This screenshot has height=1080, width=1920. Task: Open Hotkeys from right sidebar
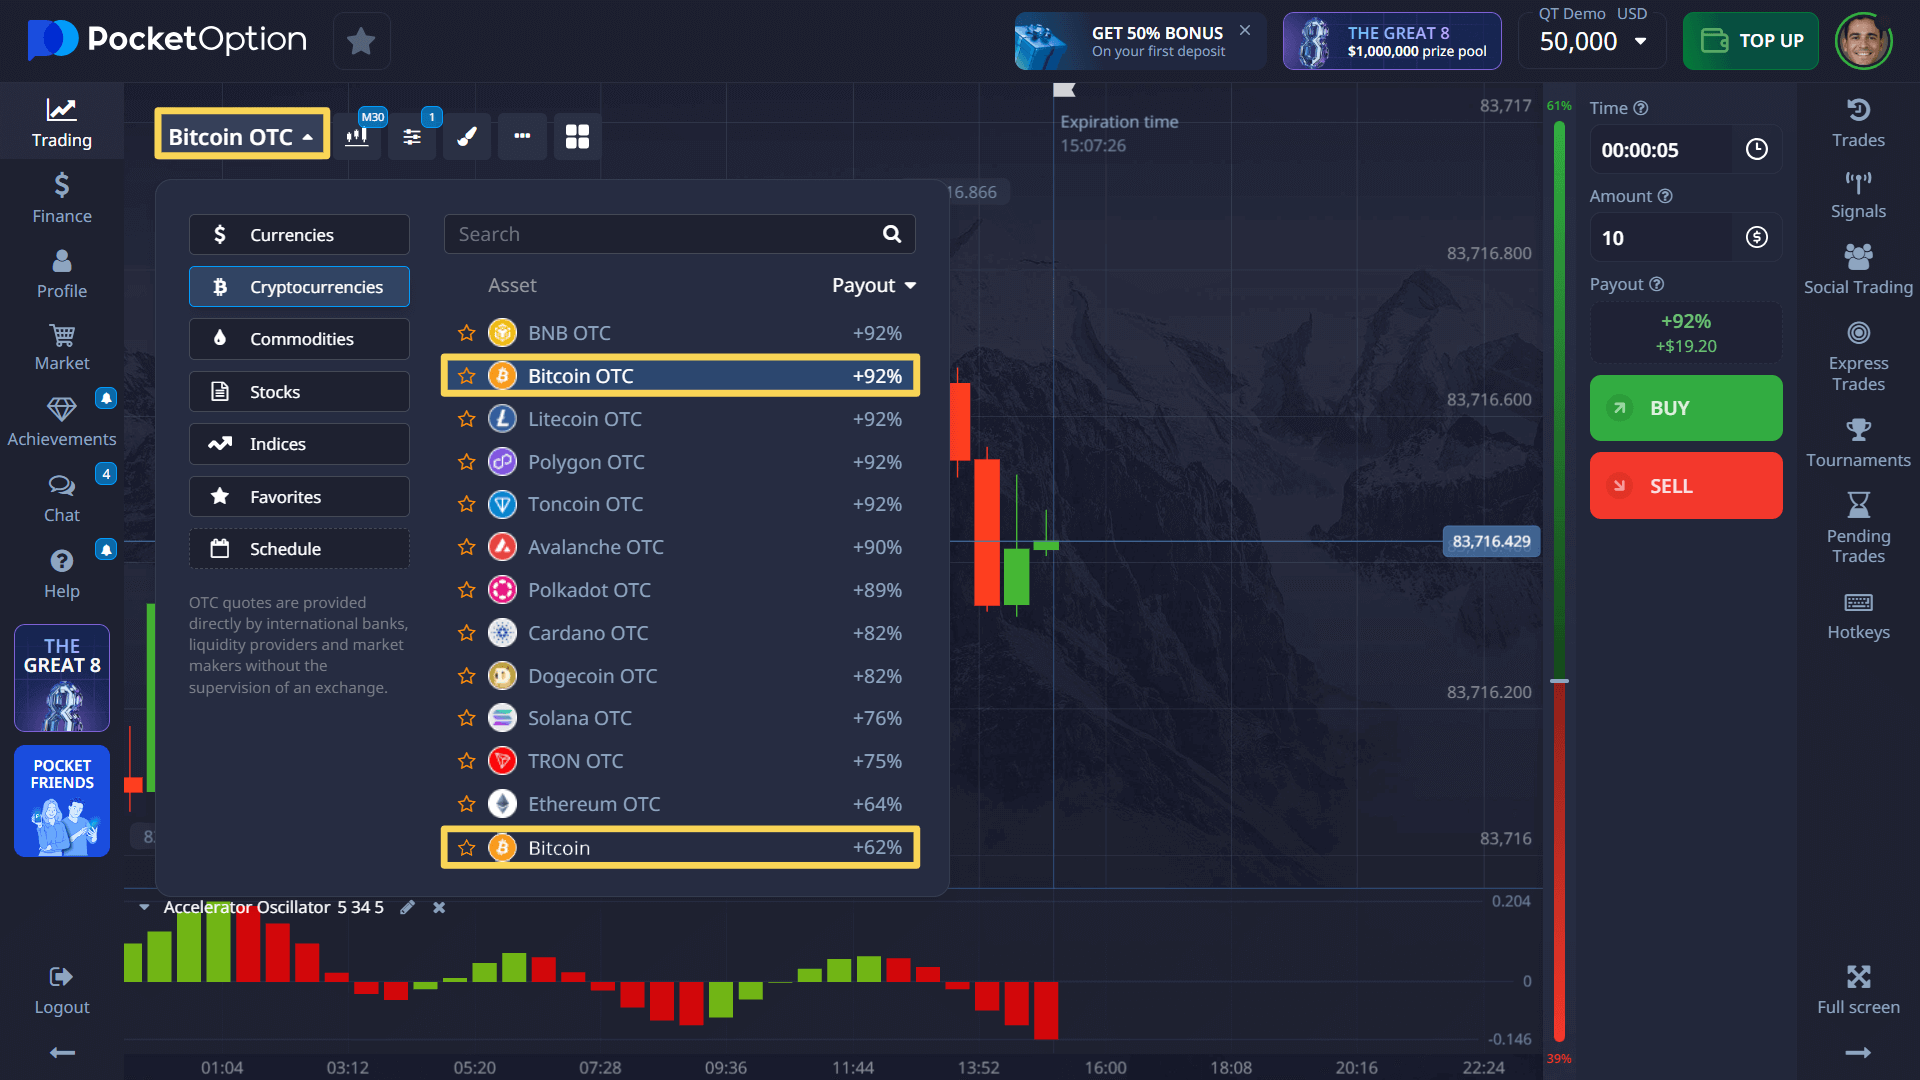[1857, 615]
